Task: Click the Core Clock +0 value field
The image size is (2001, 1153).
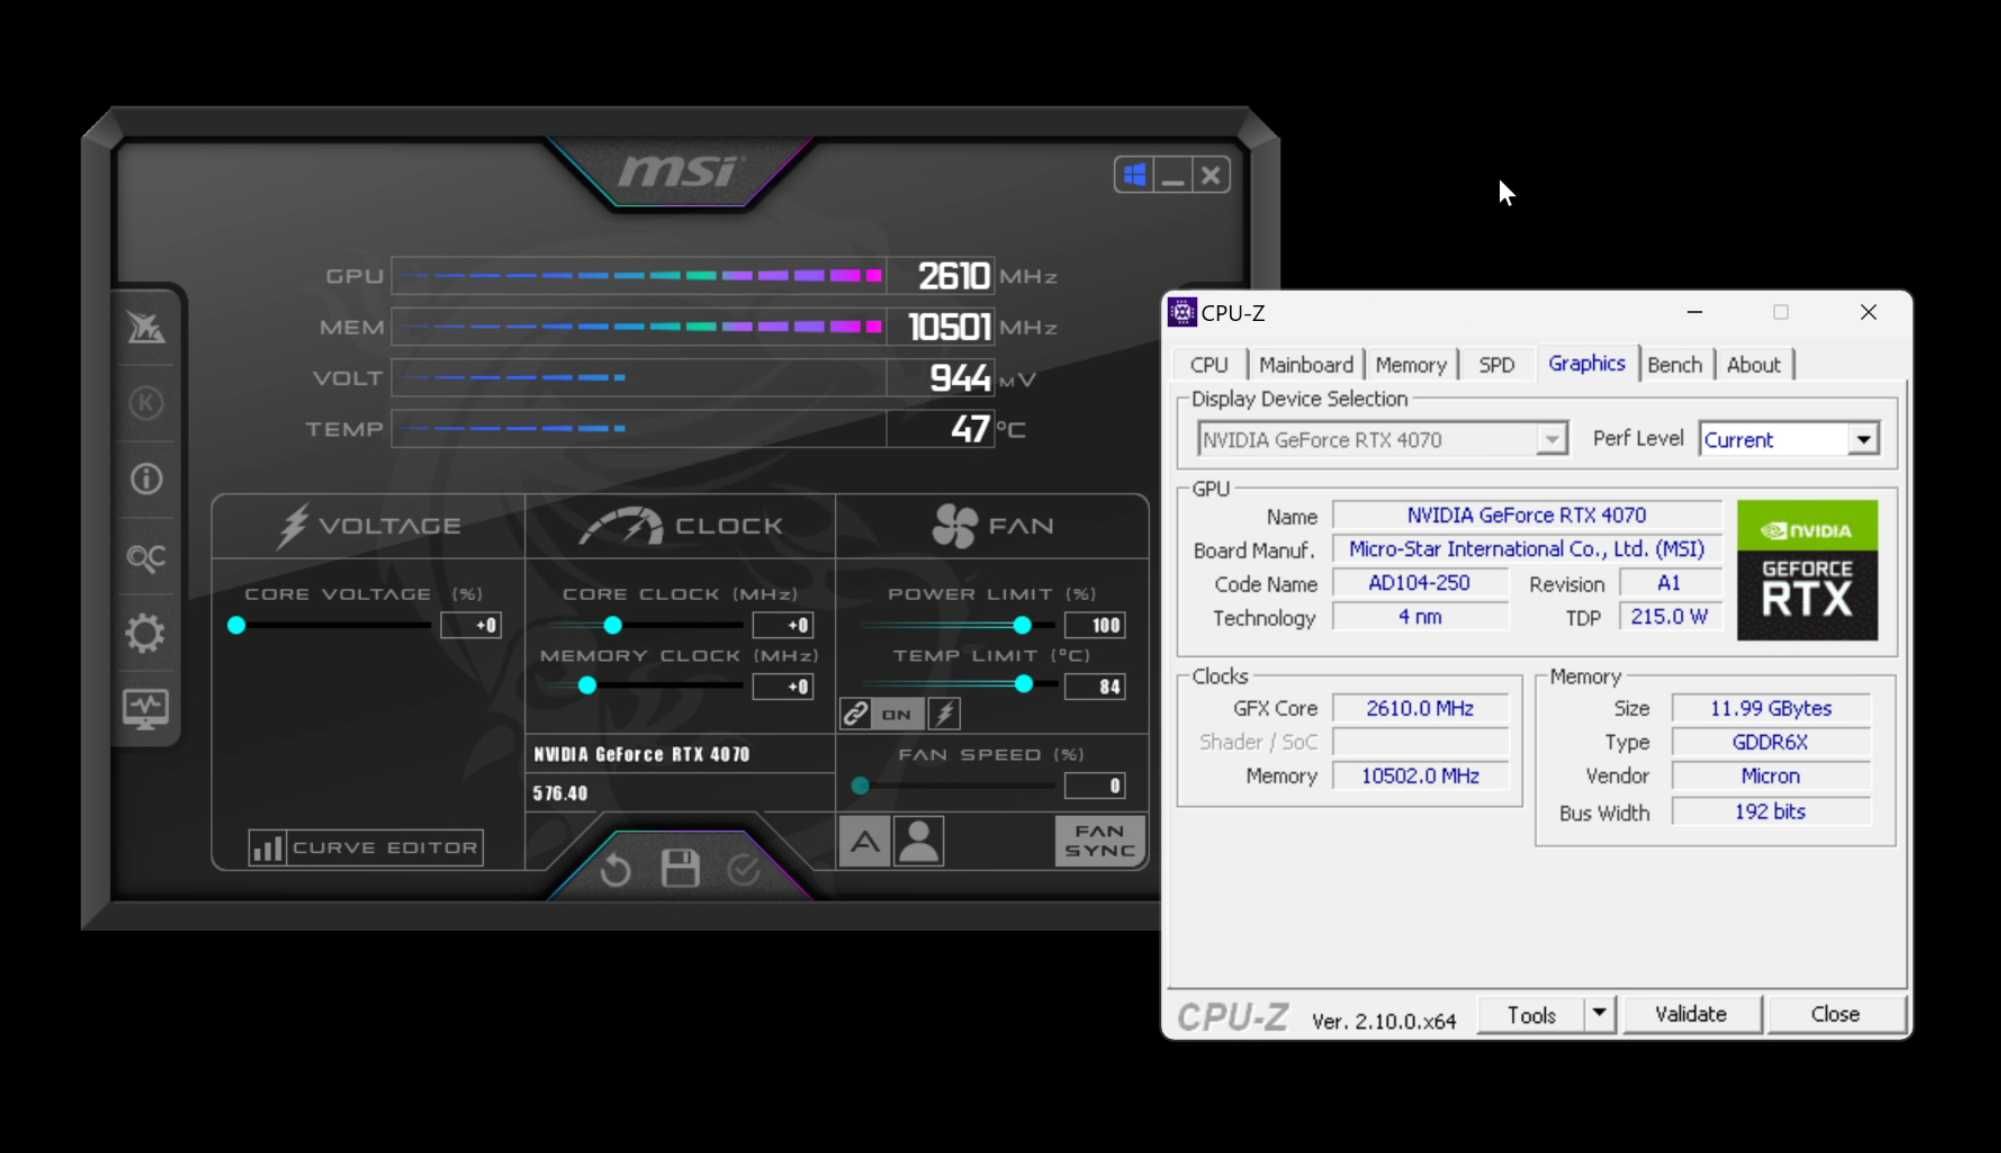Action: pos(783,626)
